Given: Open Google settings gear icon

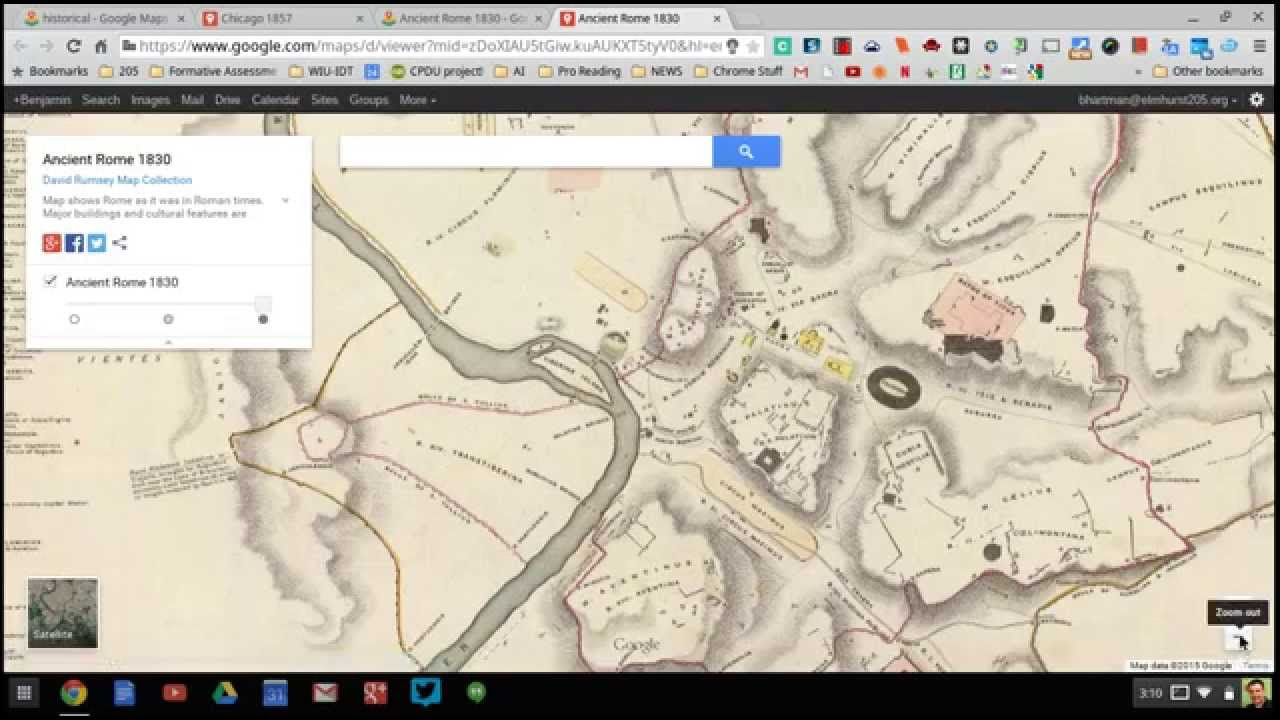Looking at the screenshot, I should [1257, 100].
